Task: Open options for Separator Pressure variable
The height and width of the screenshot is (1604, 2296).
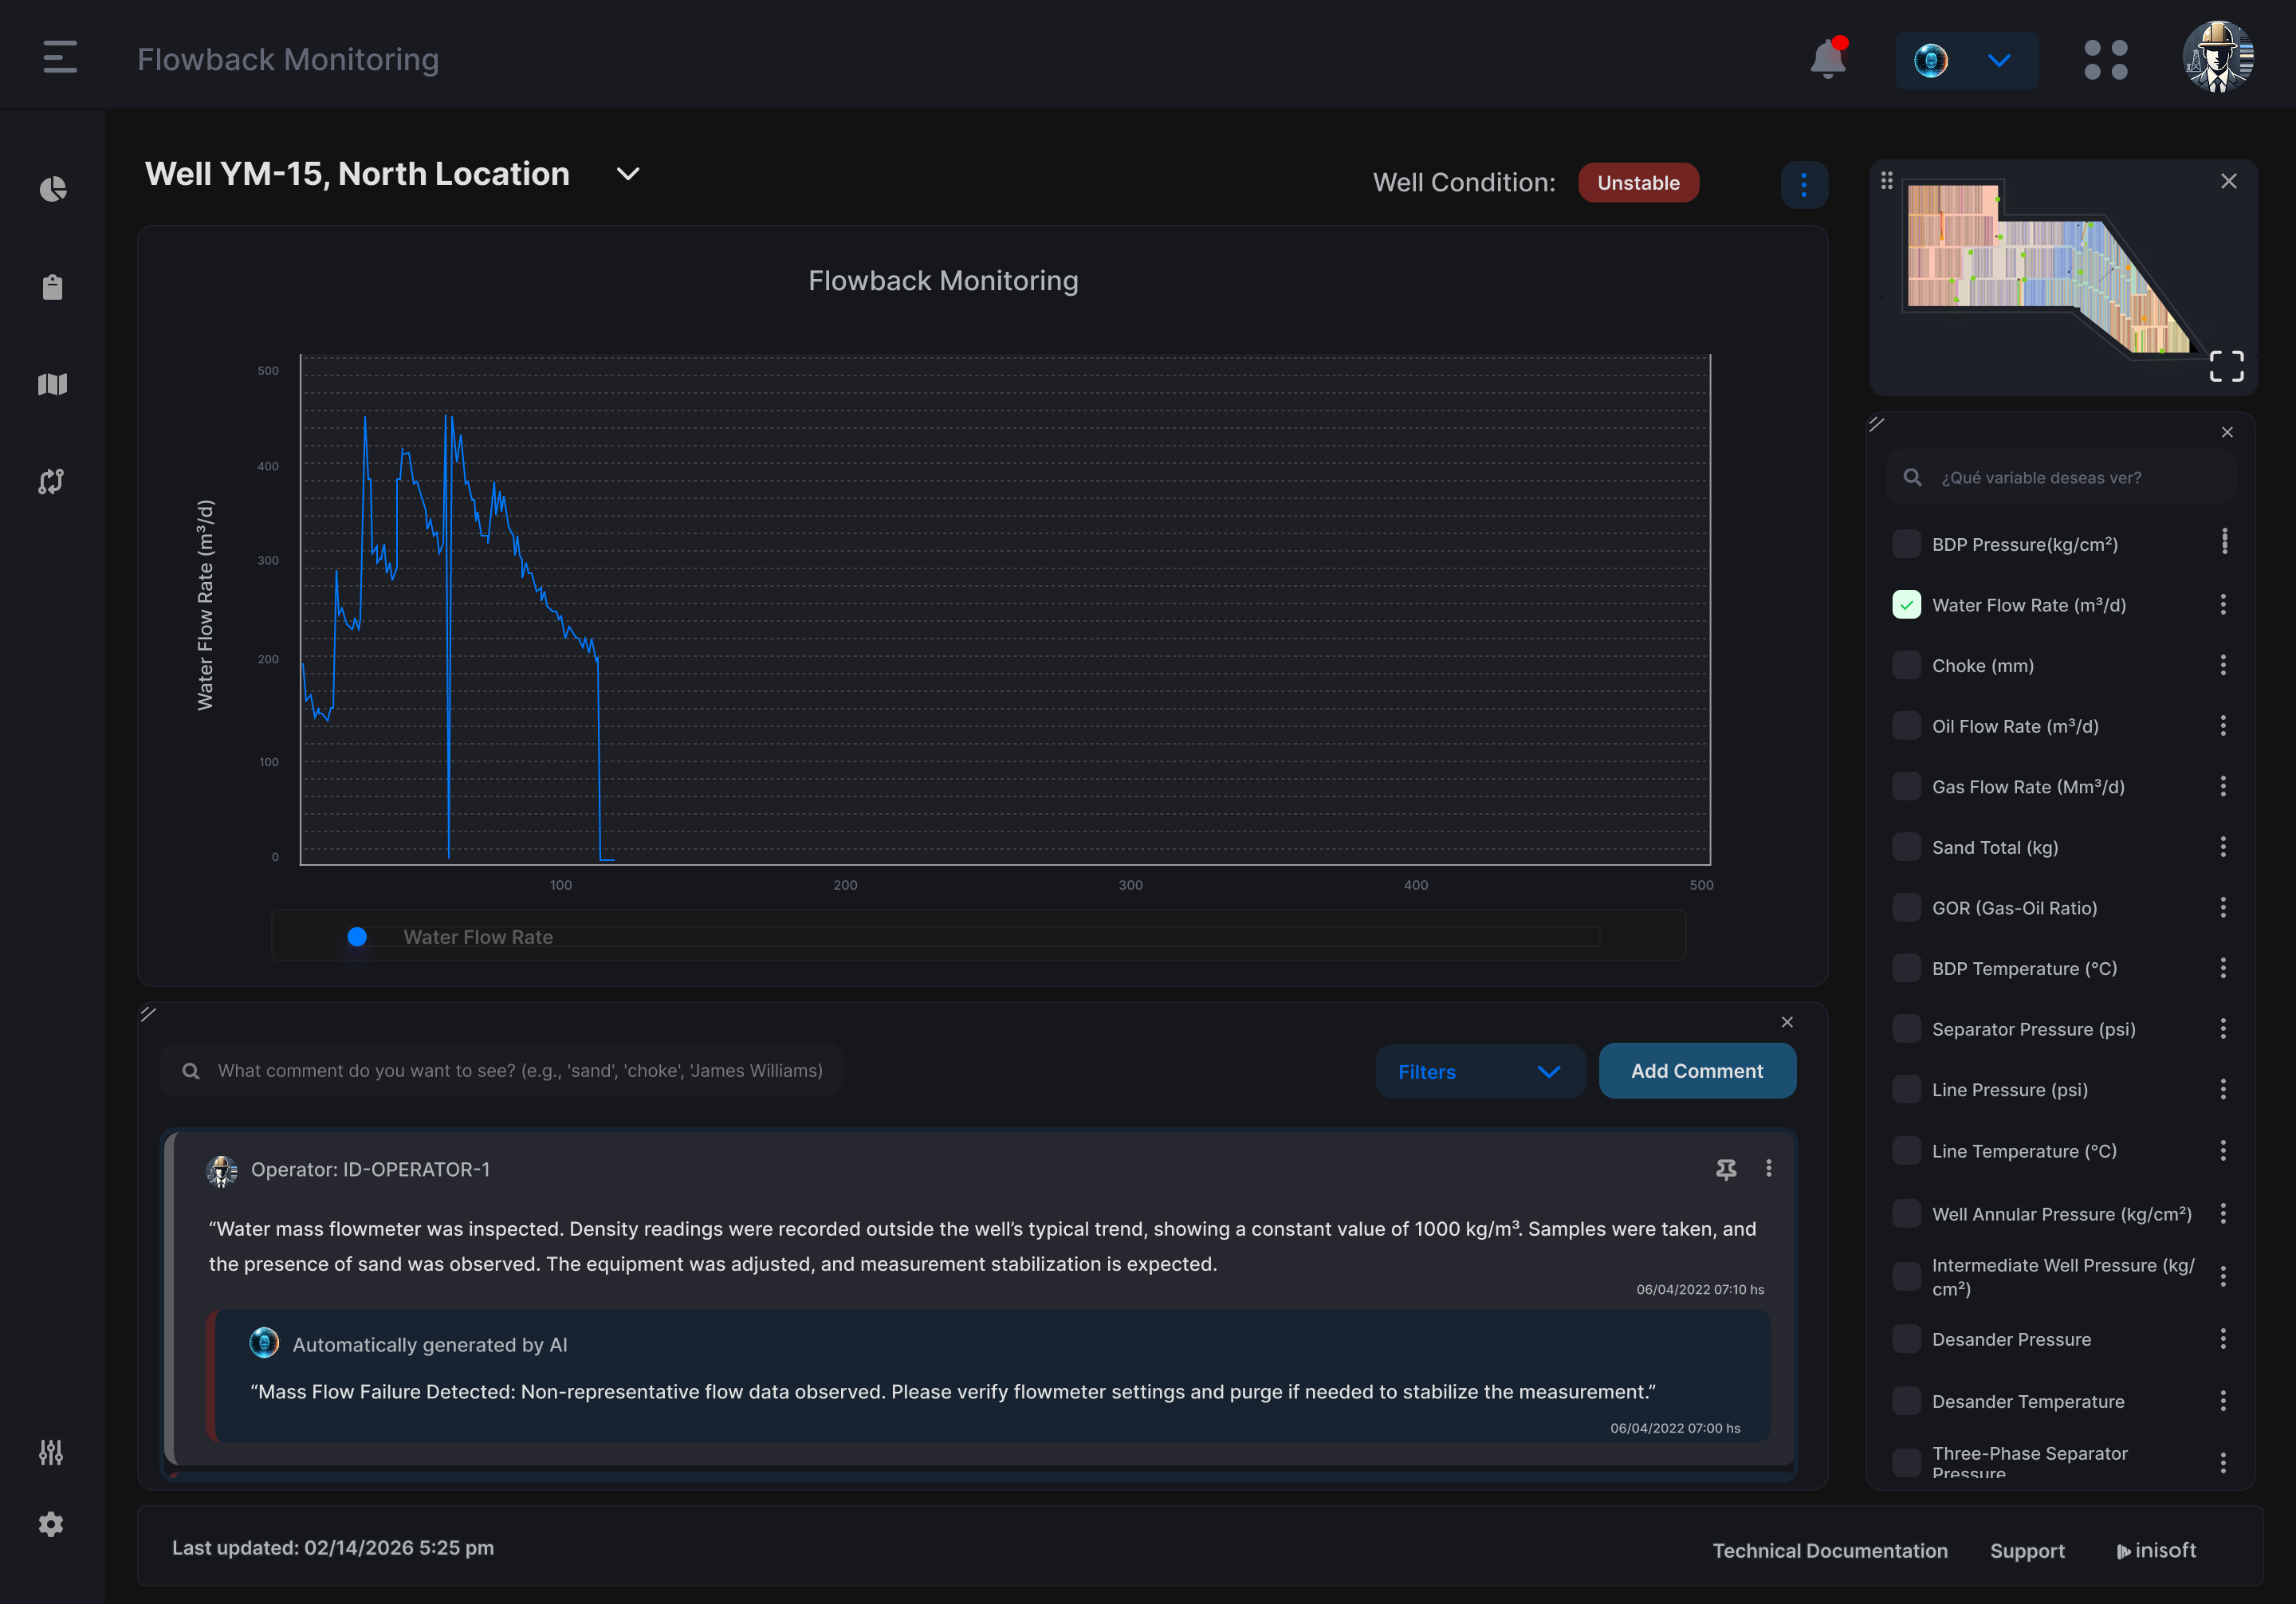Action: click(x=2222, y=1028)
